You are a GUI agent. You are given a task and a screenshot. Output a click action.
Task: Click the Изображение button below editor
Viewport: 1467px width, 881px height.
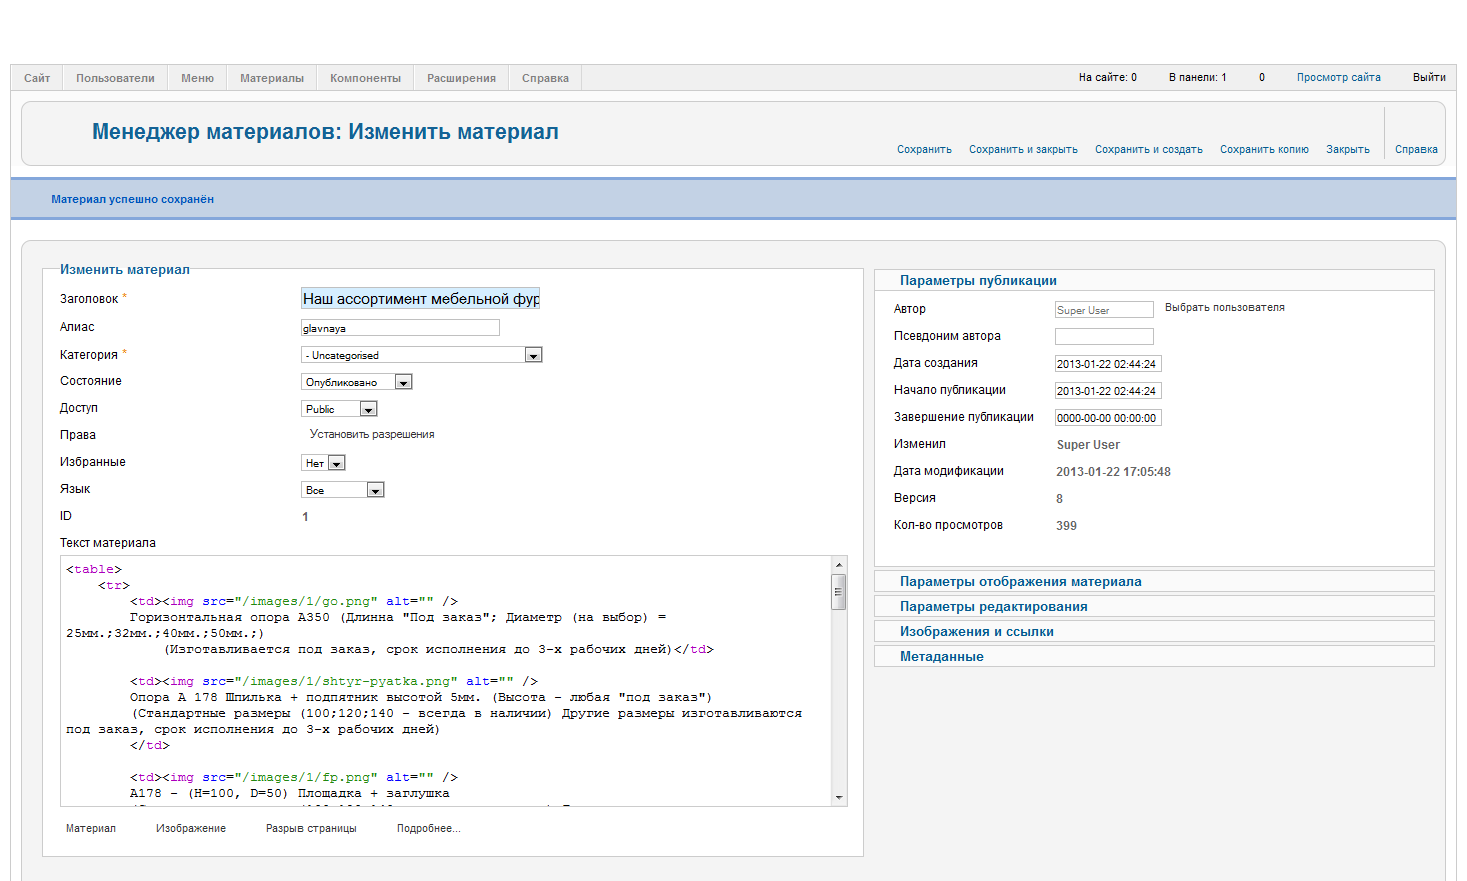point(190,828)
